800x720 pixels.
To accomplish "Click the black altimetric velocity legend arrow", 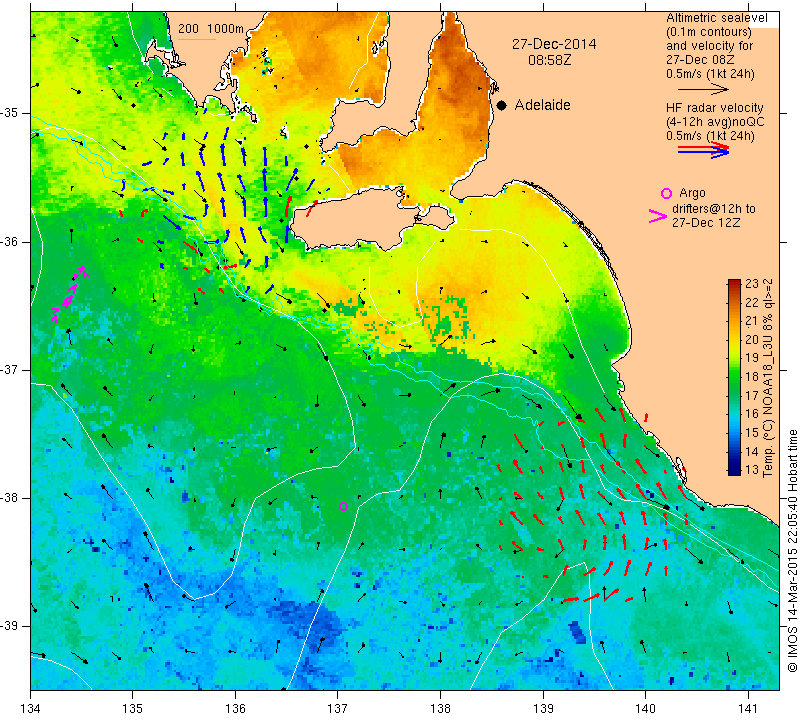I will pyautogui.click(x=703, y=90).
